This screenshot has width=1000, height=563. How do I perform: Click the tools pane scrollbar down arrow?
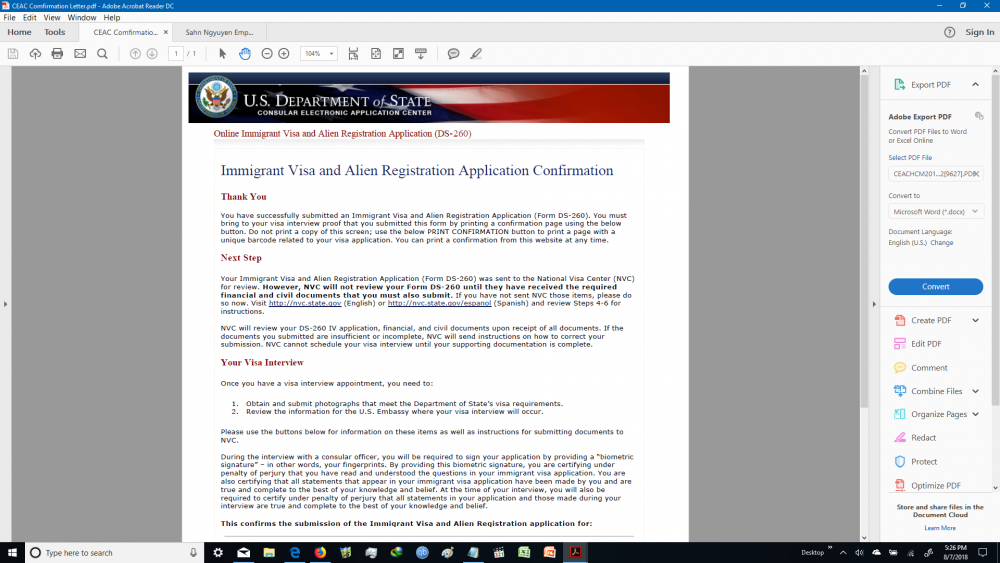tap(996, 488)
